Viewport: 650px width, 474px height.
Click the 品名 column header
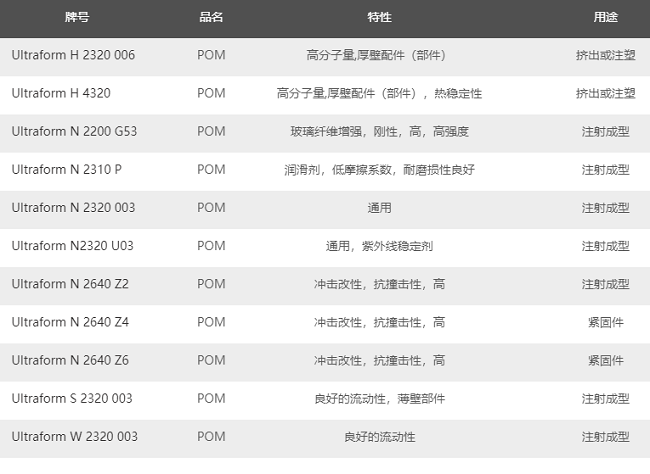(211, 18)
